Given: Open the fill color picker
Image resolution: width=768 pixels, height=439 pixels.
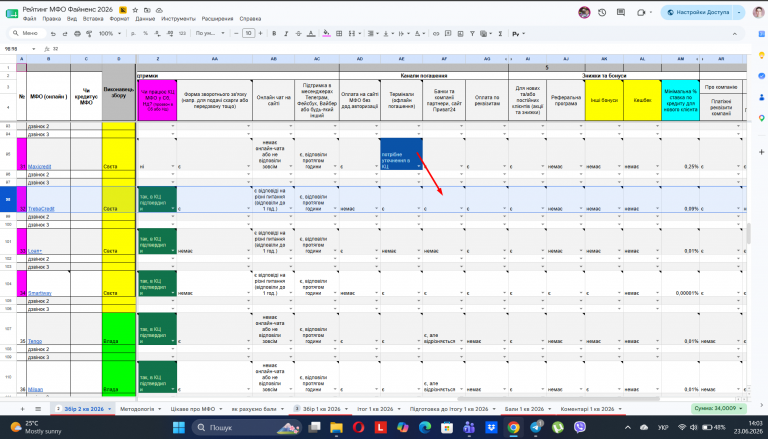Looking at the screenshot, I should point(327,33).
